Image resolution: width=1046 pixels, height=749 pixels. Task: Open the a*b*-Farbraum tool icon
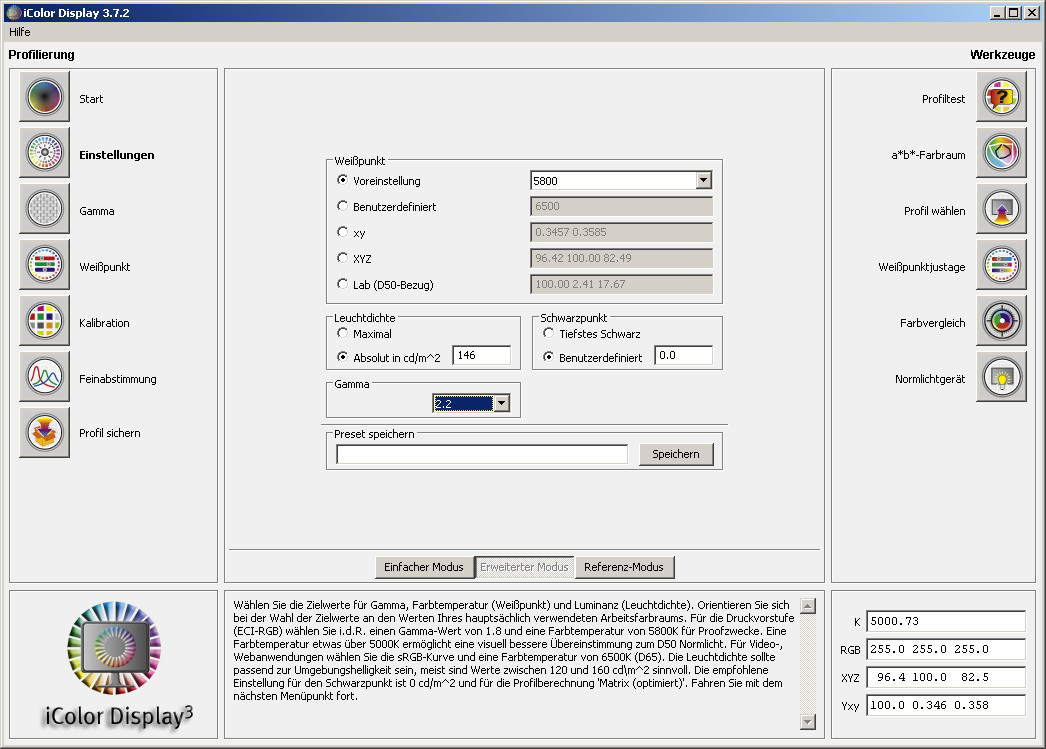point(1001,154)
